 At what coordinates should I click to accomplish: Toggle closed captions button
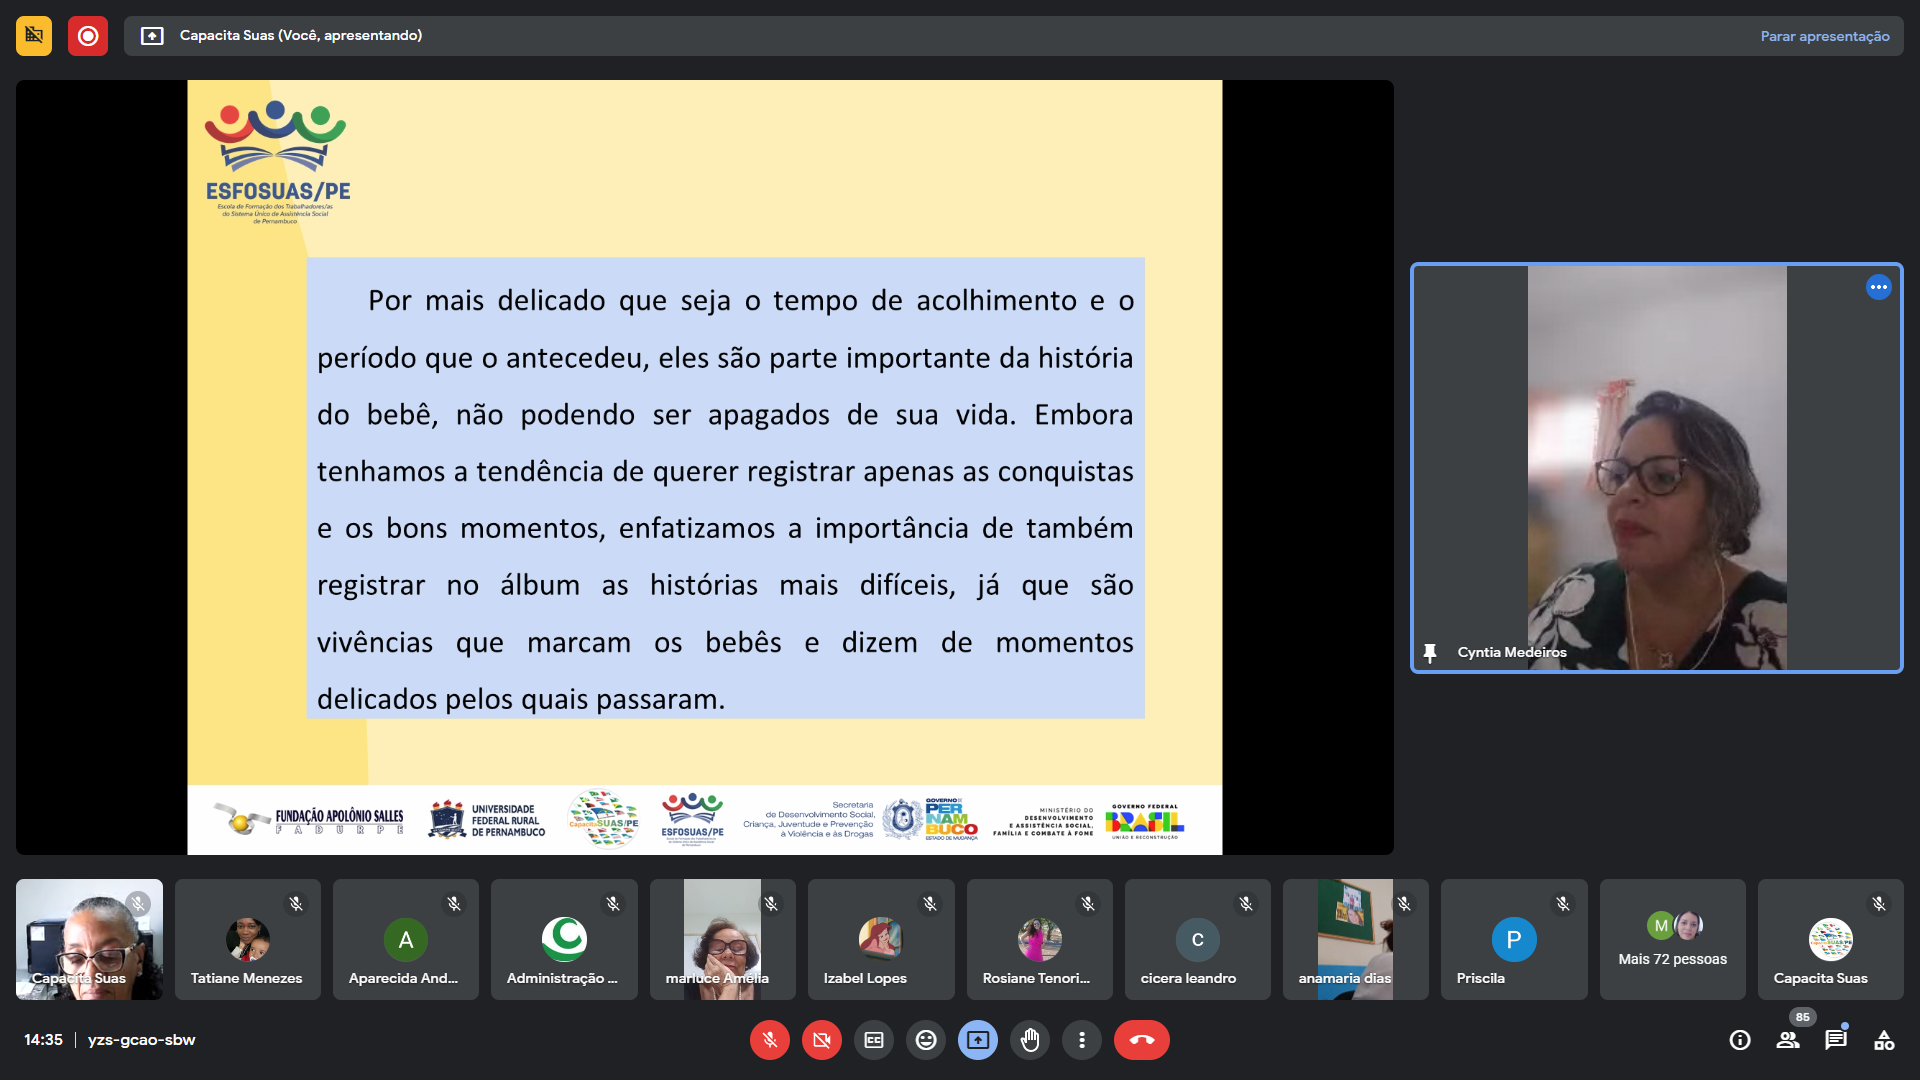coord(873,1040)
